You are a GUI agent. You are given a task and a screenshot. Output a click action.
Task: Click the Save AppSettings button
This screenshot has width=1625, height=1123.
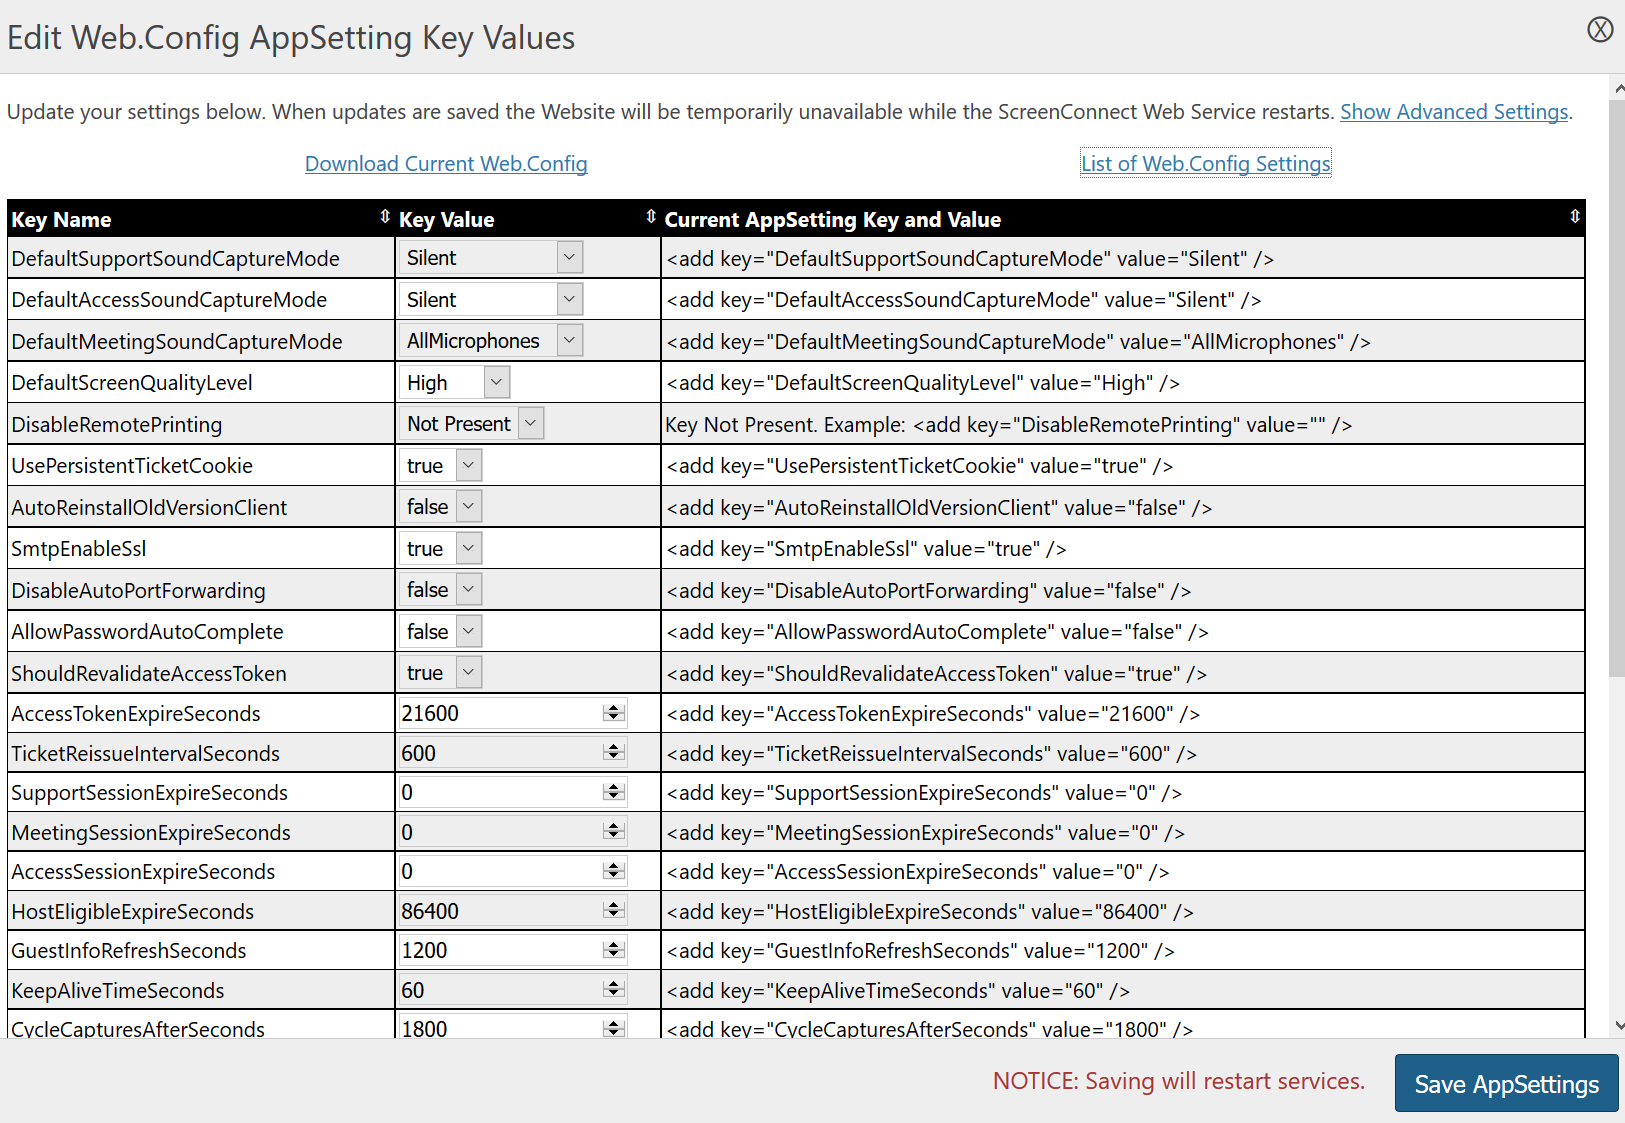[x=1506, y=1084]
